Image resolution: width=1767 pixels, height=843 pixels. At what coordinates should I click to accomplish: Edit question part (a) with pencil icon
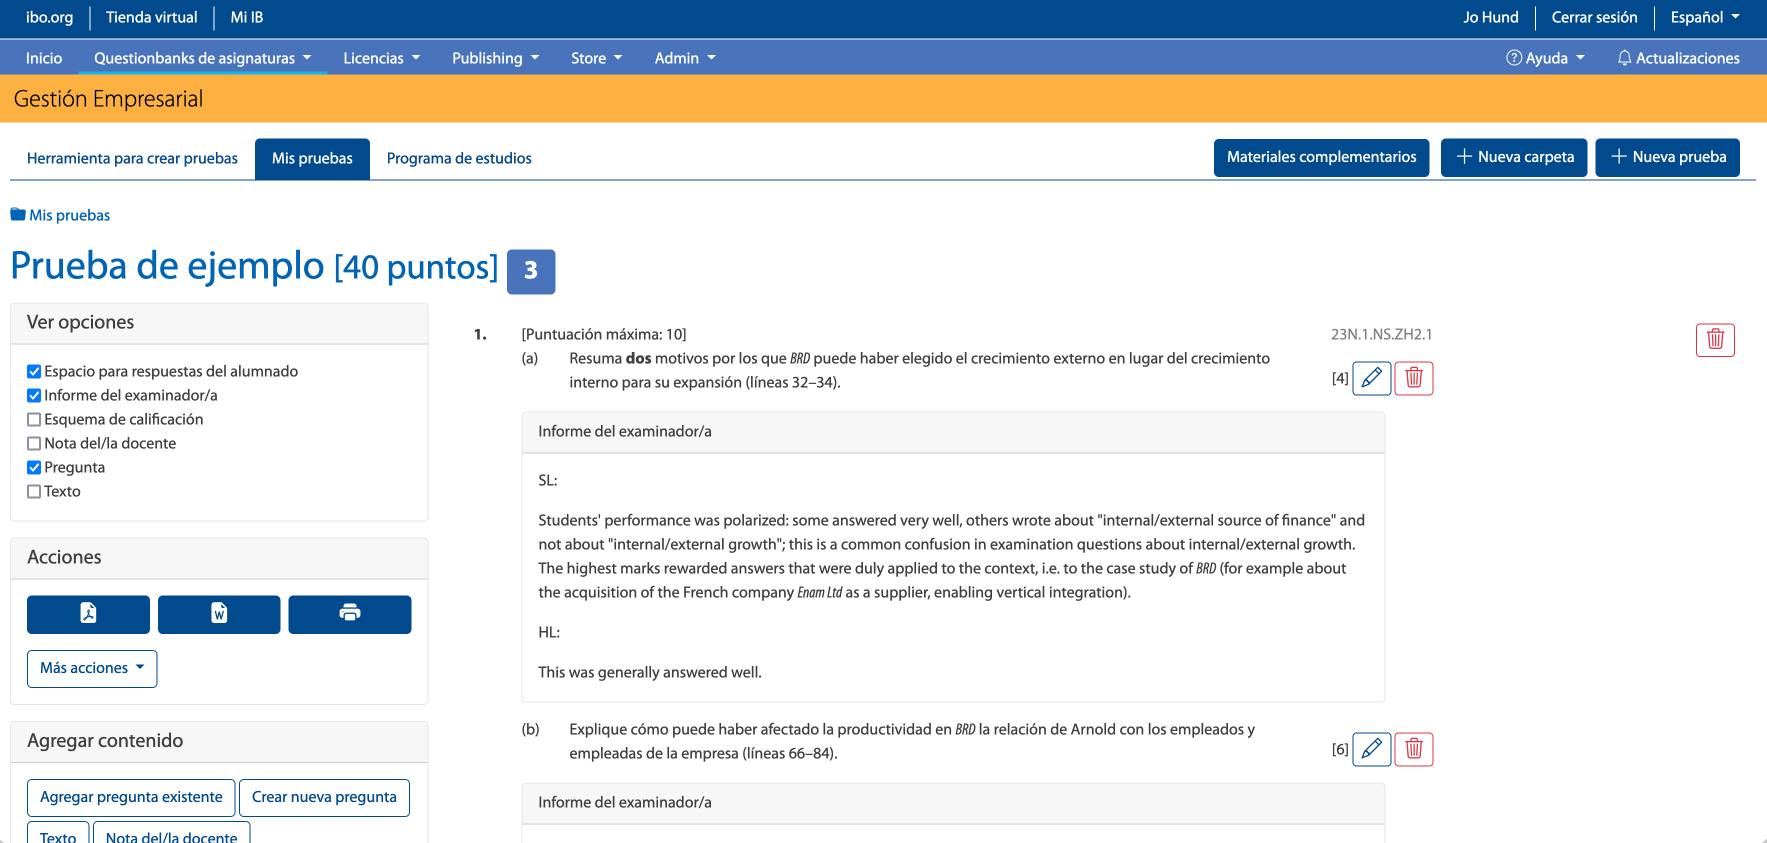(1371, 378)
